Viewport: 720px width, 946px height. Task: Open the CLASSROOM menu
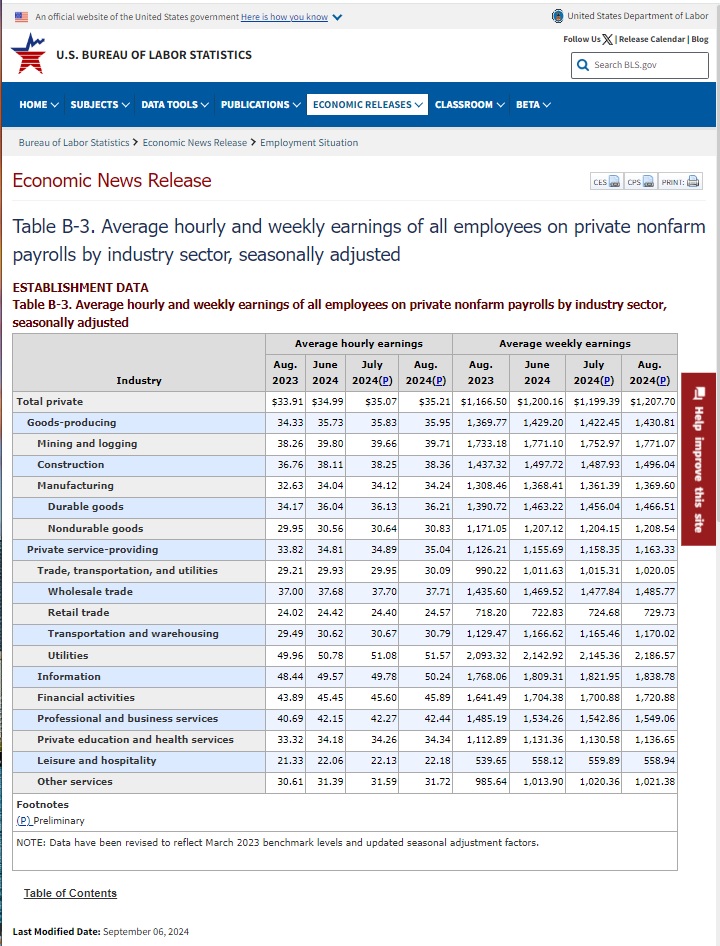469,105
